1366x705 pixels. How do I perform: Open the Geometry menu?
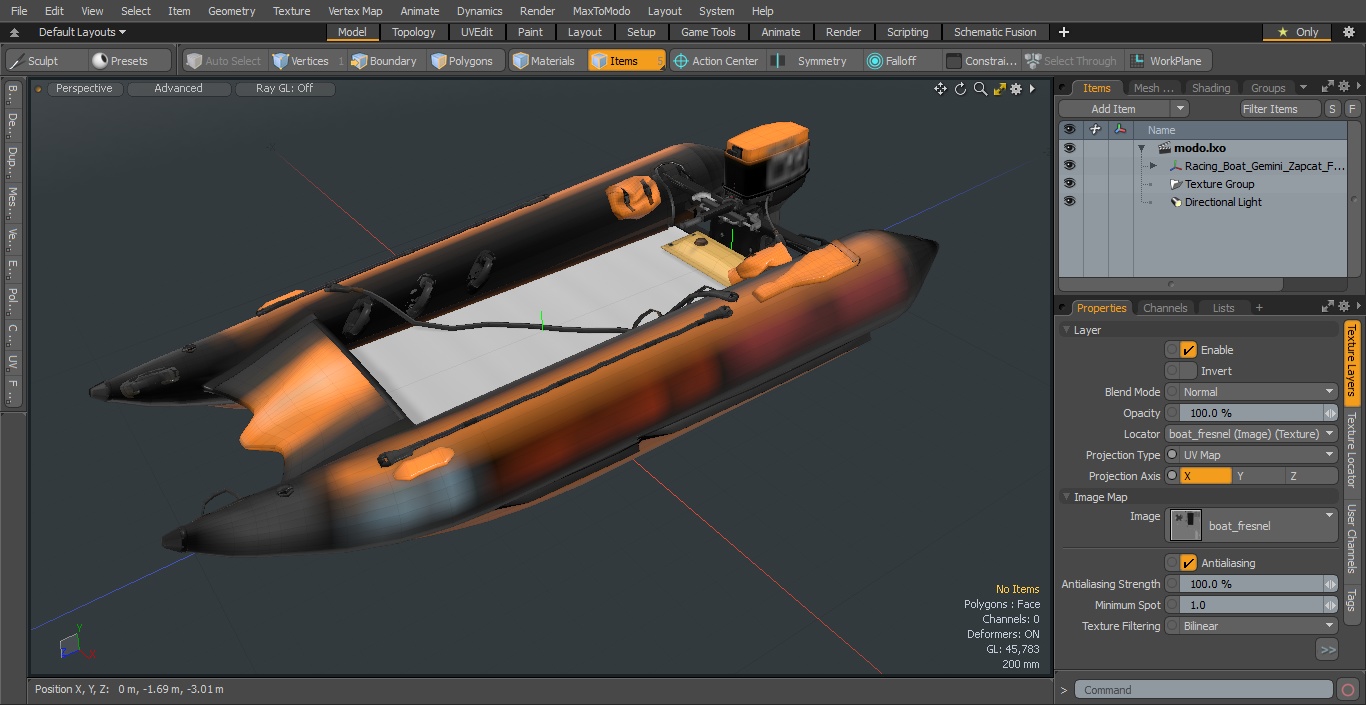click(231, 11)
